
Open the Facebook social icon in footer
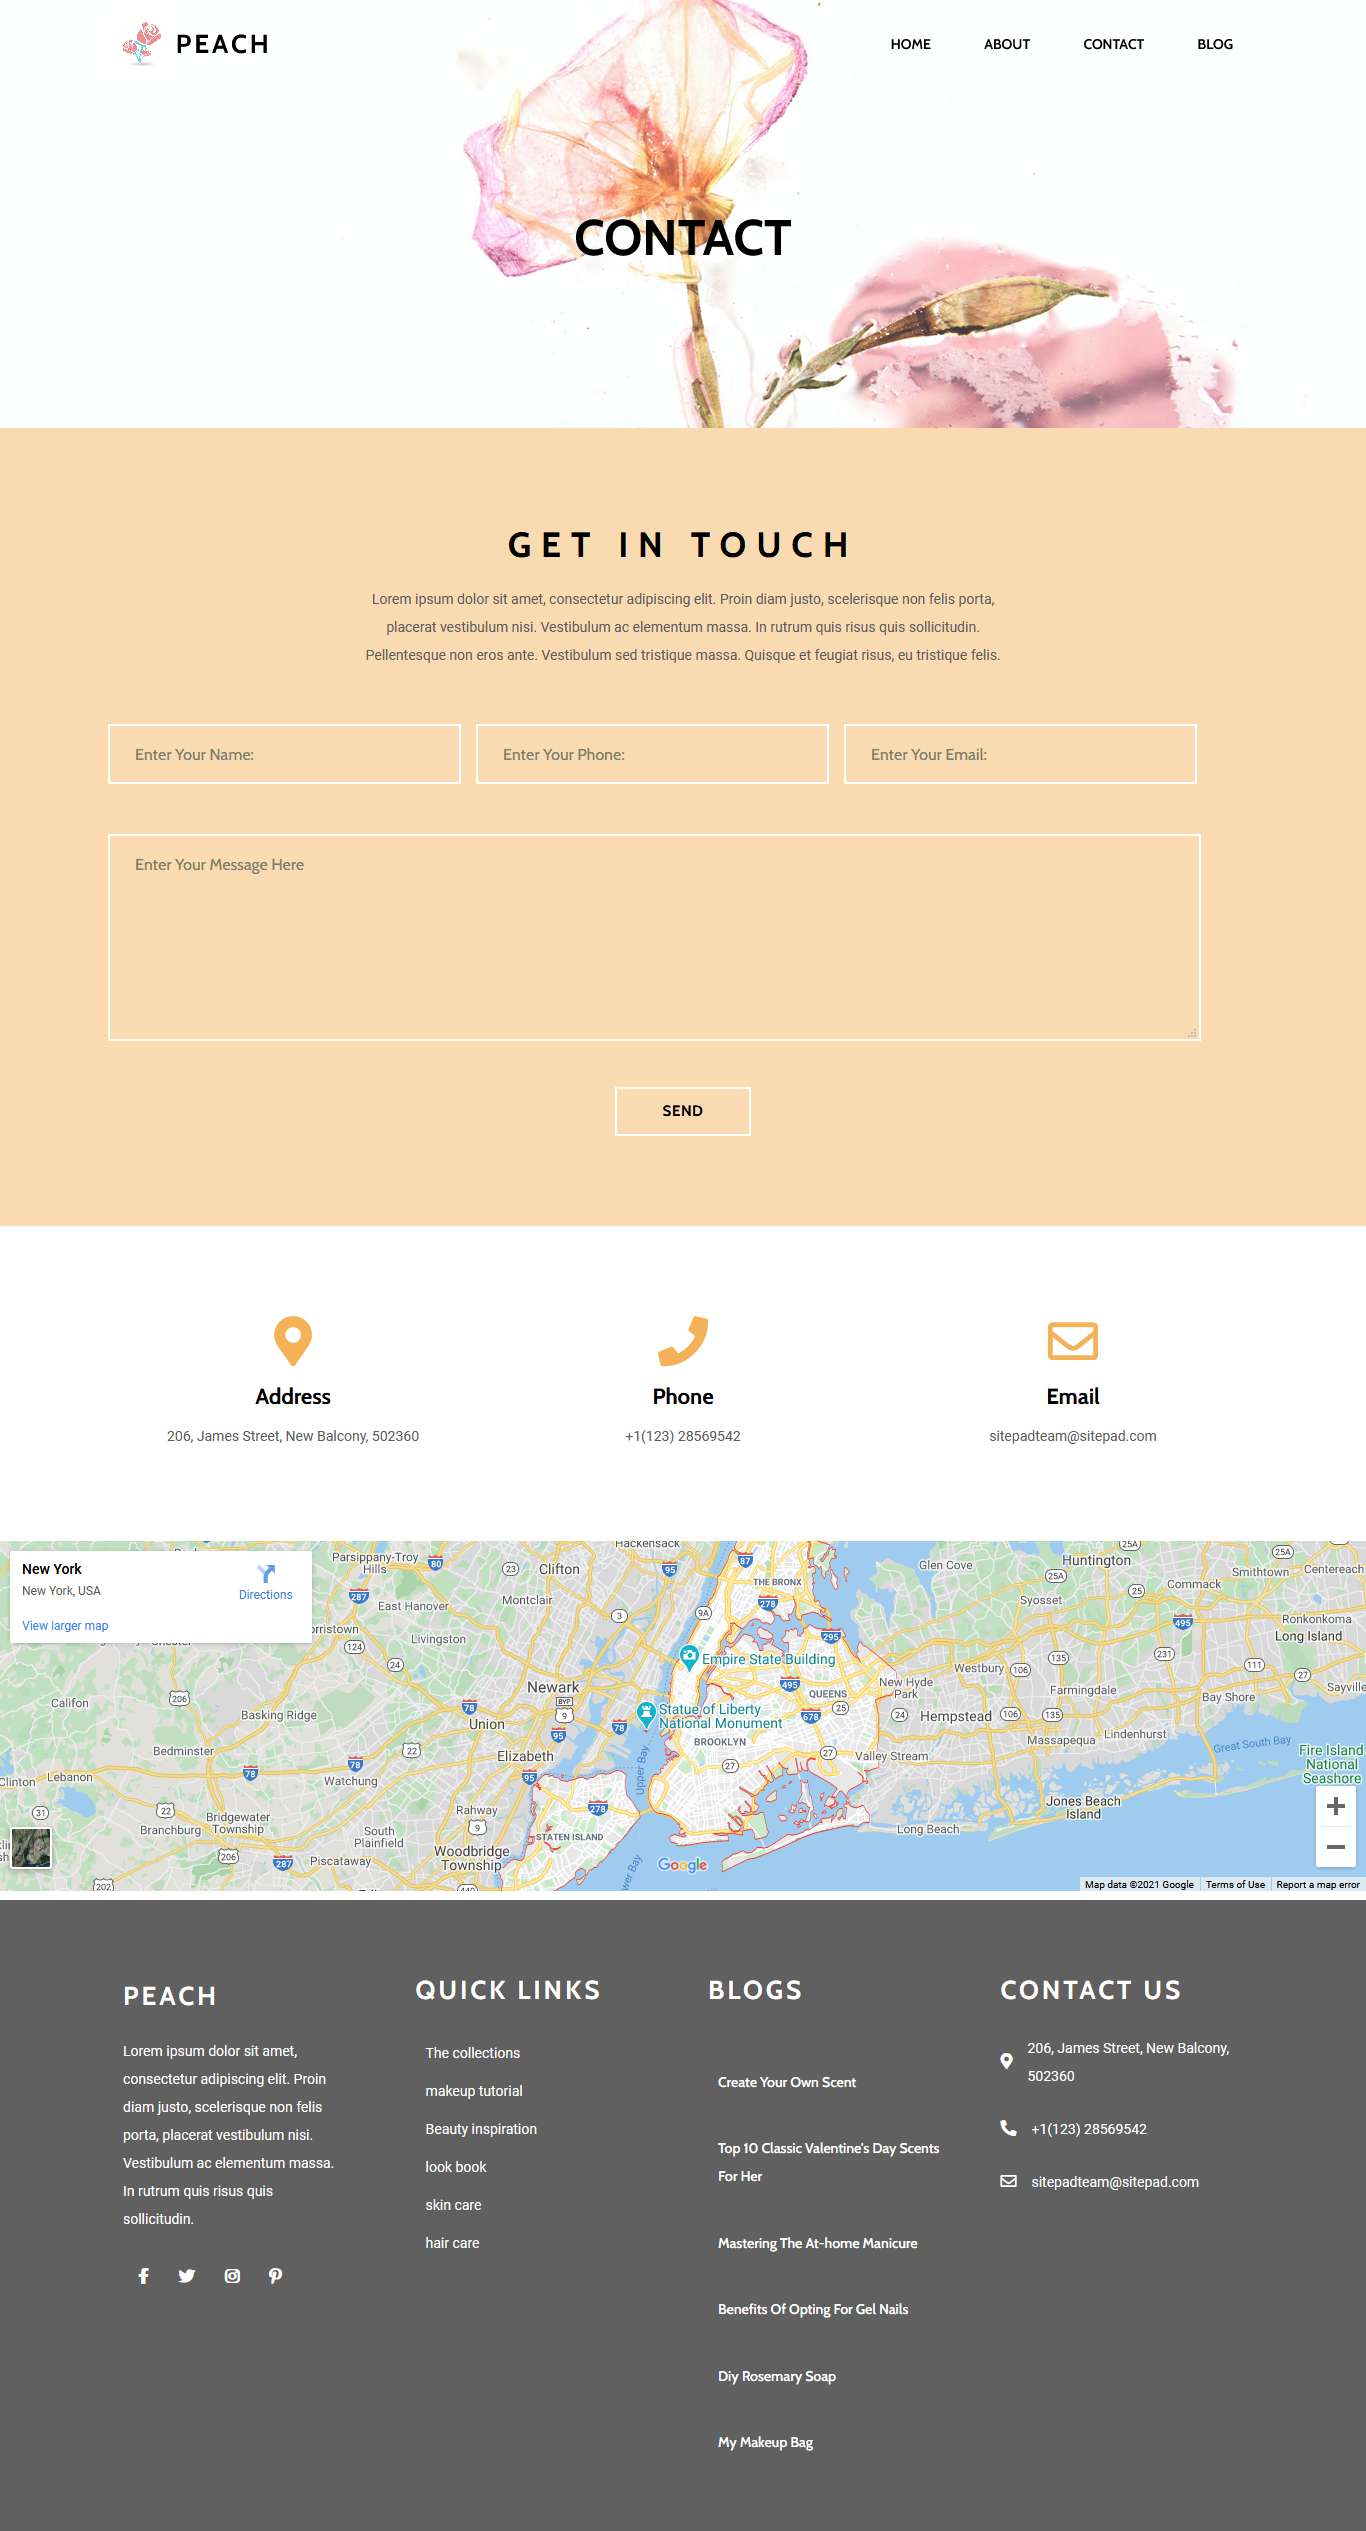tap(144, 2276)
